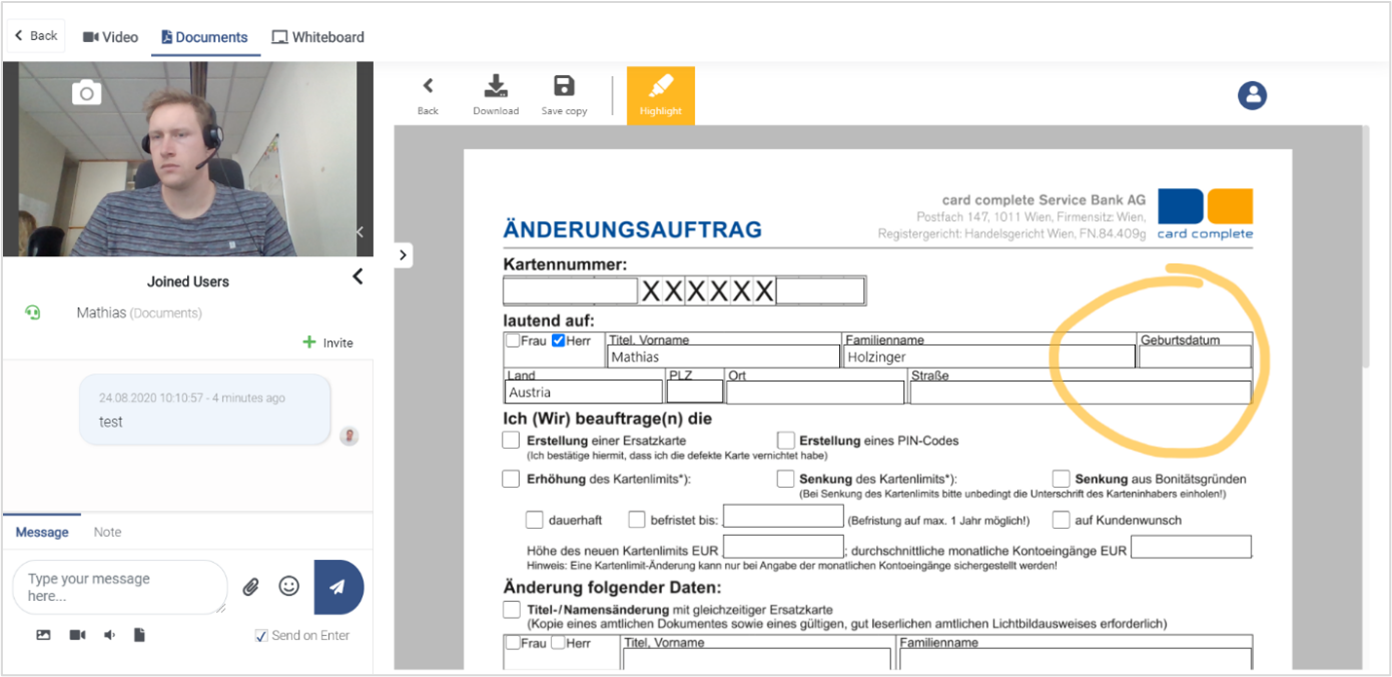Click Höhe des neuen Kartenlimits EUR field

pos(784,547)
